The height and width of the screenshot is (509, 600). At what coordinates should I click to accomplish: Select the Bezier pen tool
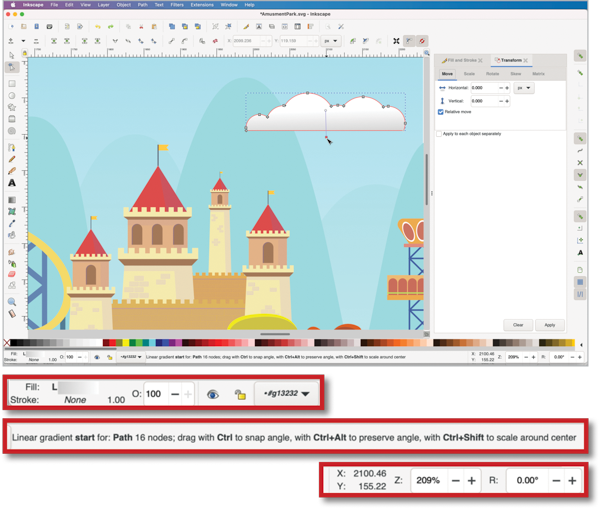click(x=12, y=147)
